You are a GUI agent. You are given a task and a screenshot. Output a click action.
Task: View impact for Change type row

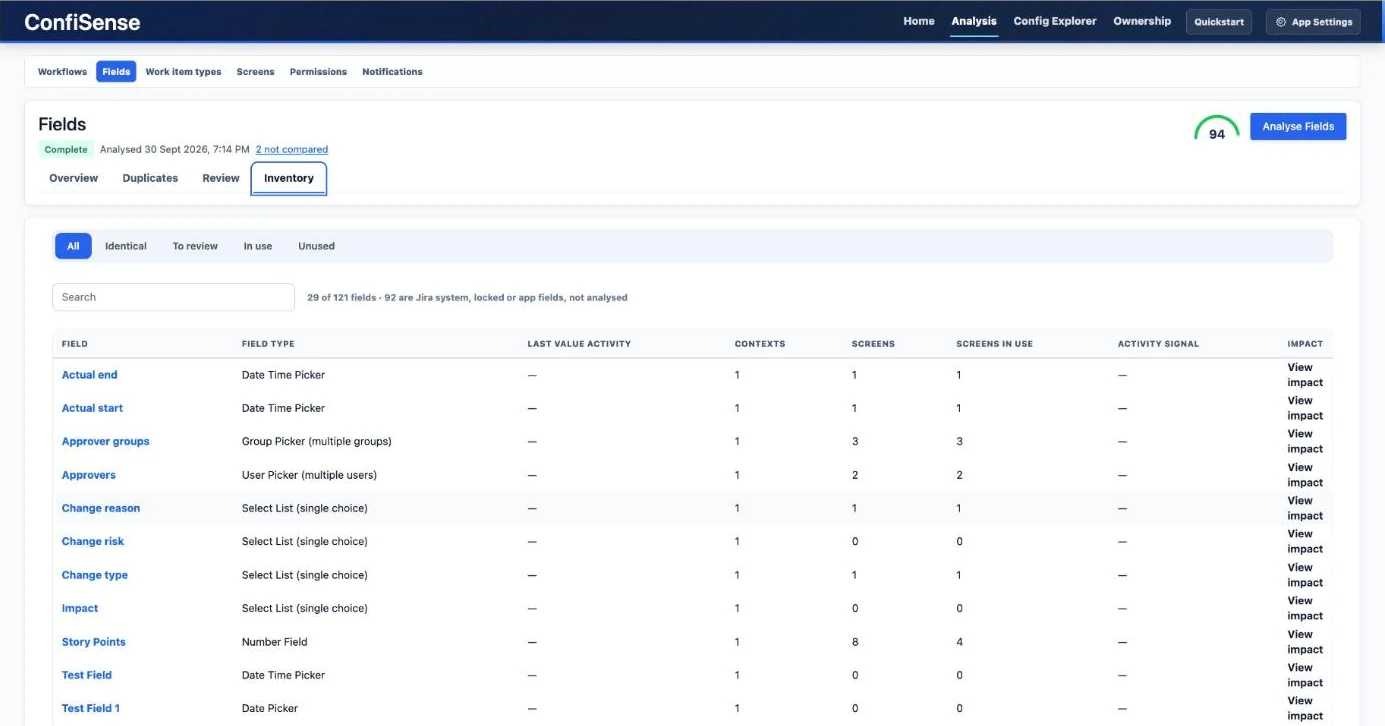click(1305, 575)
